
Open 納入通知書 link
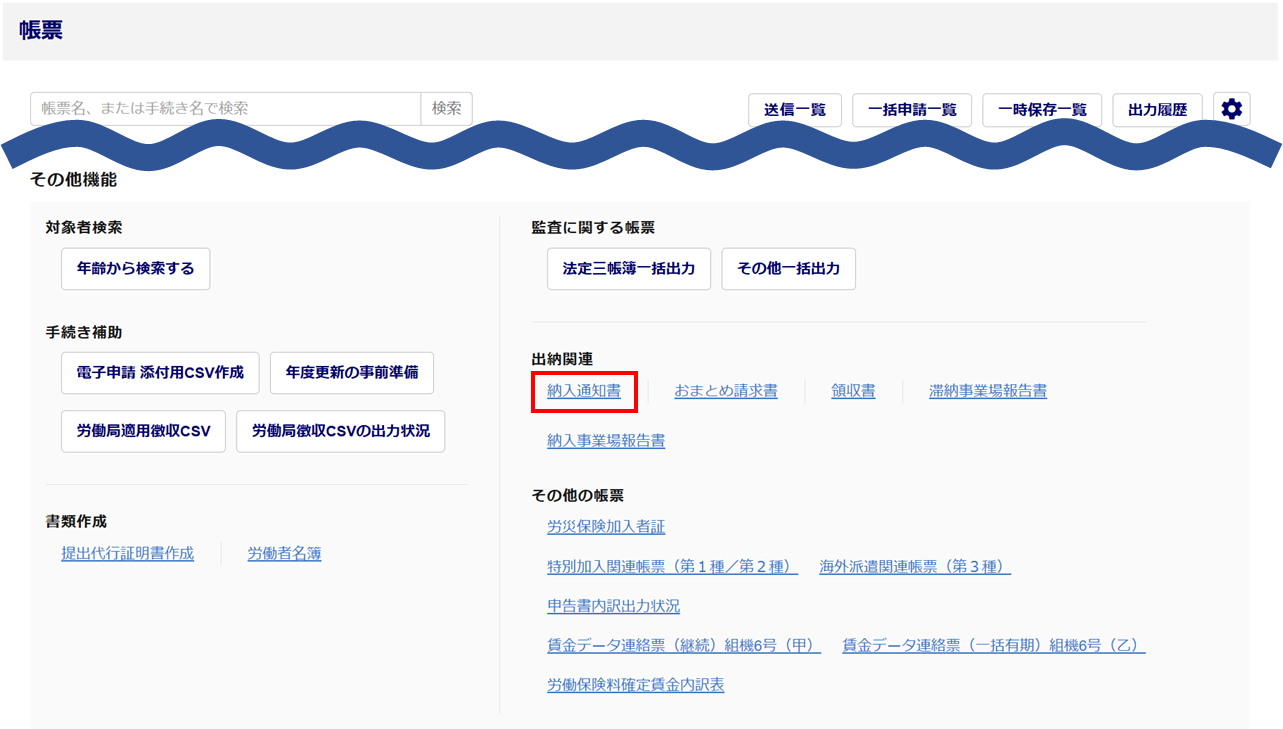coord(584,391)
